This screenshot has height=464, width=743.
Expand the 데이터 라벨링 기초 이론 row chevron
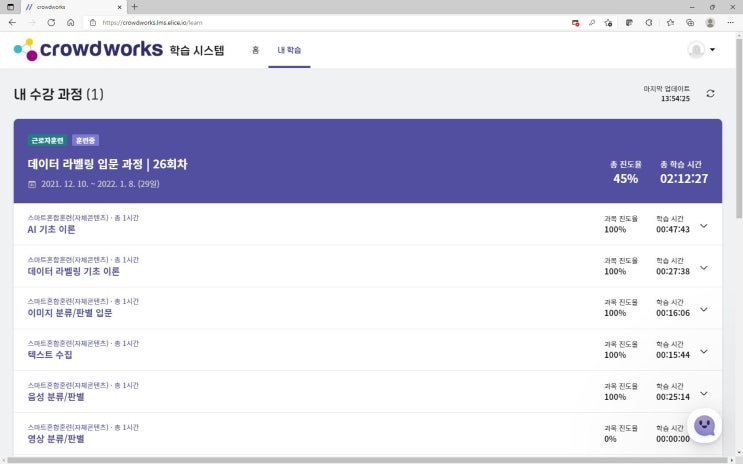click(x=704, y=268)
